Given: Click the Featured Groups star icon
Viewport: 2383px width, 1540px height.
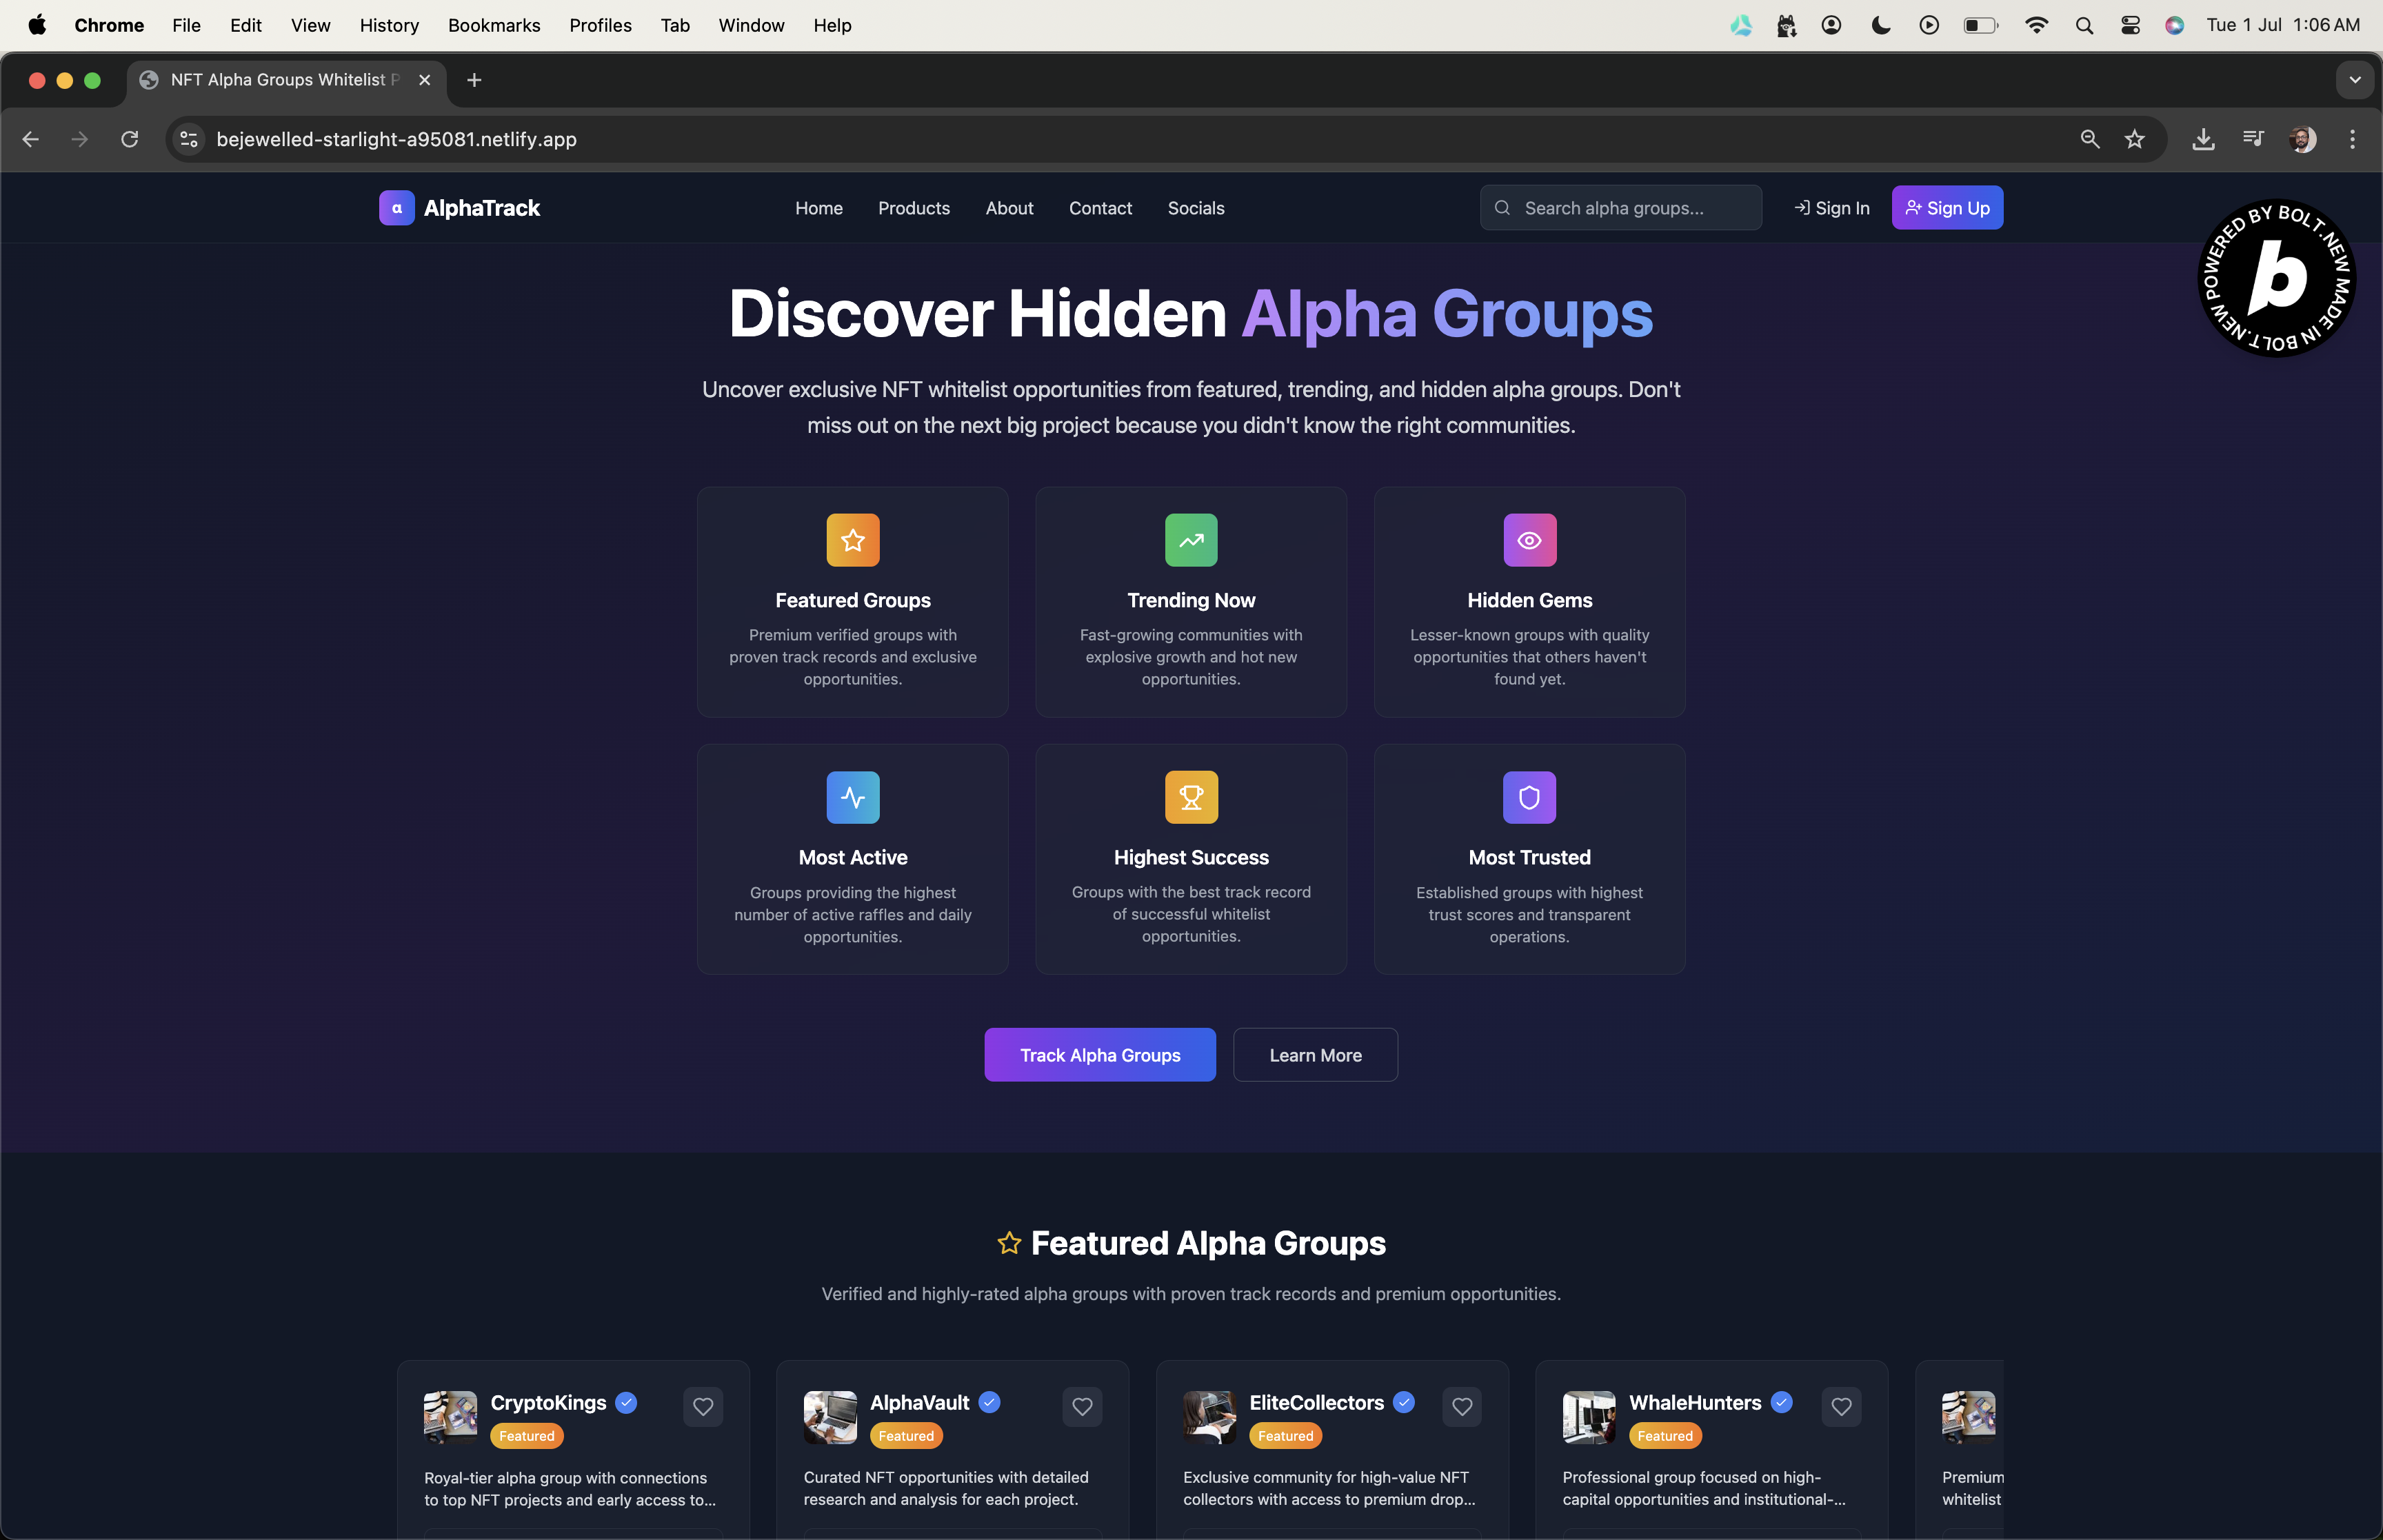Looking at the screenshot, I should coord(852,540).
